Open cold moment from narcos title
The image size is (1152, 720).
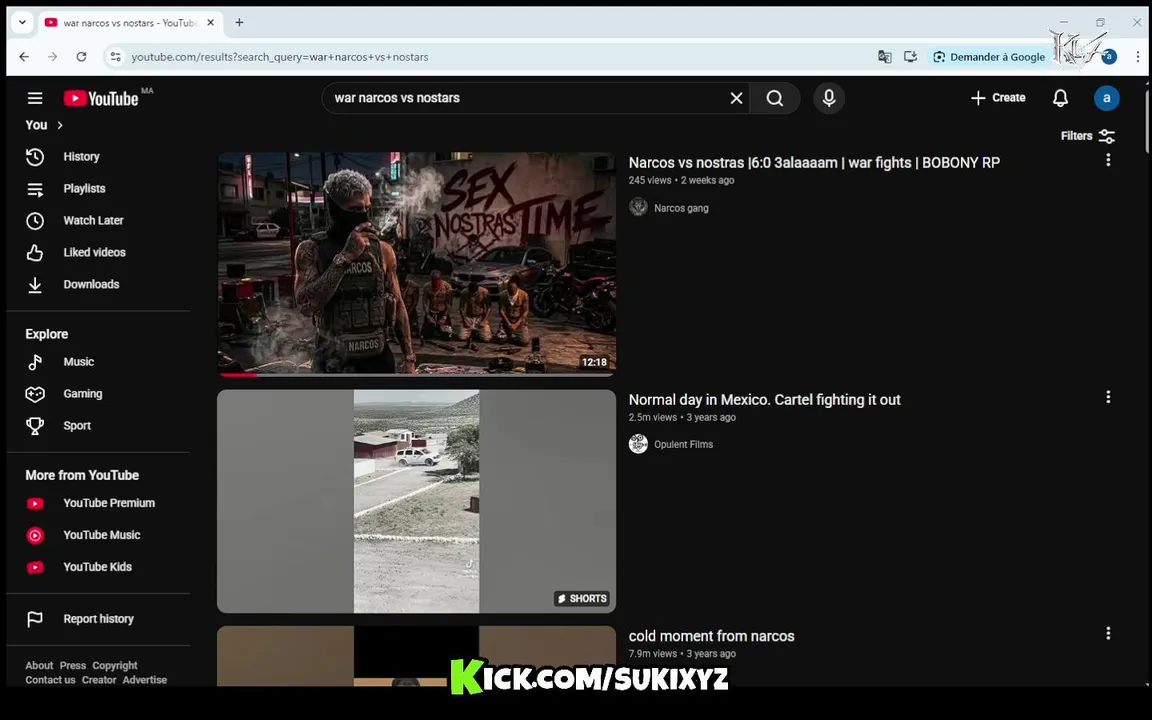point(711,636)
